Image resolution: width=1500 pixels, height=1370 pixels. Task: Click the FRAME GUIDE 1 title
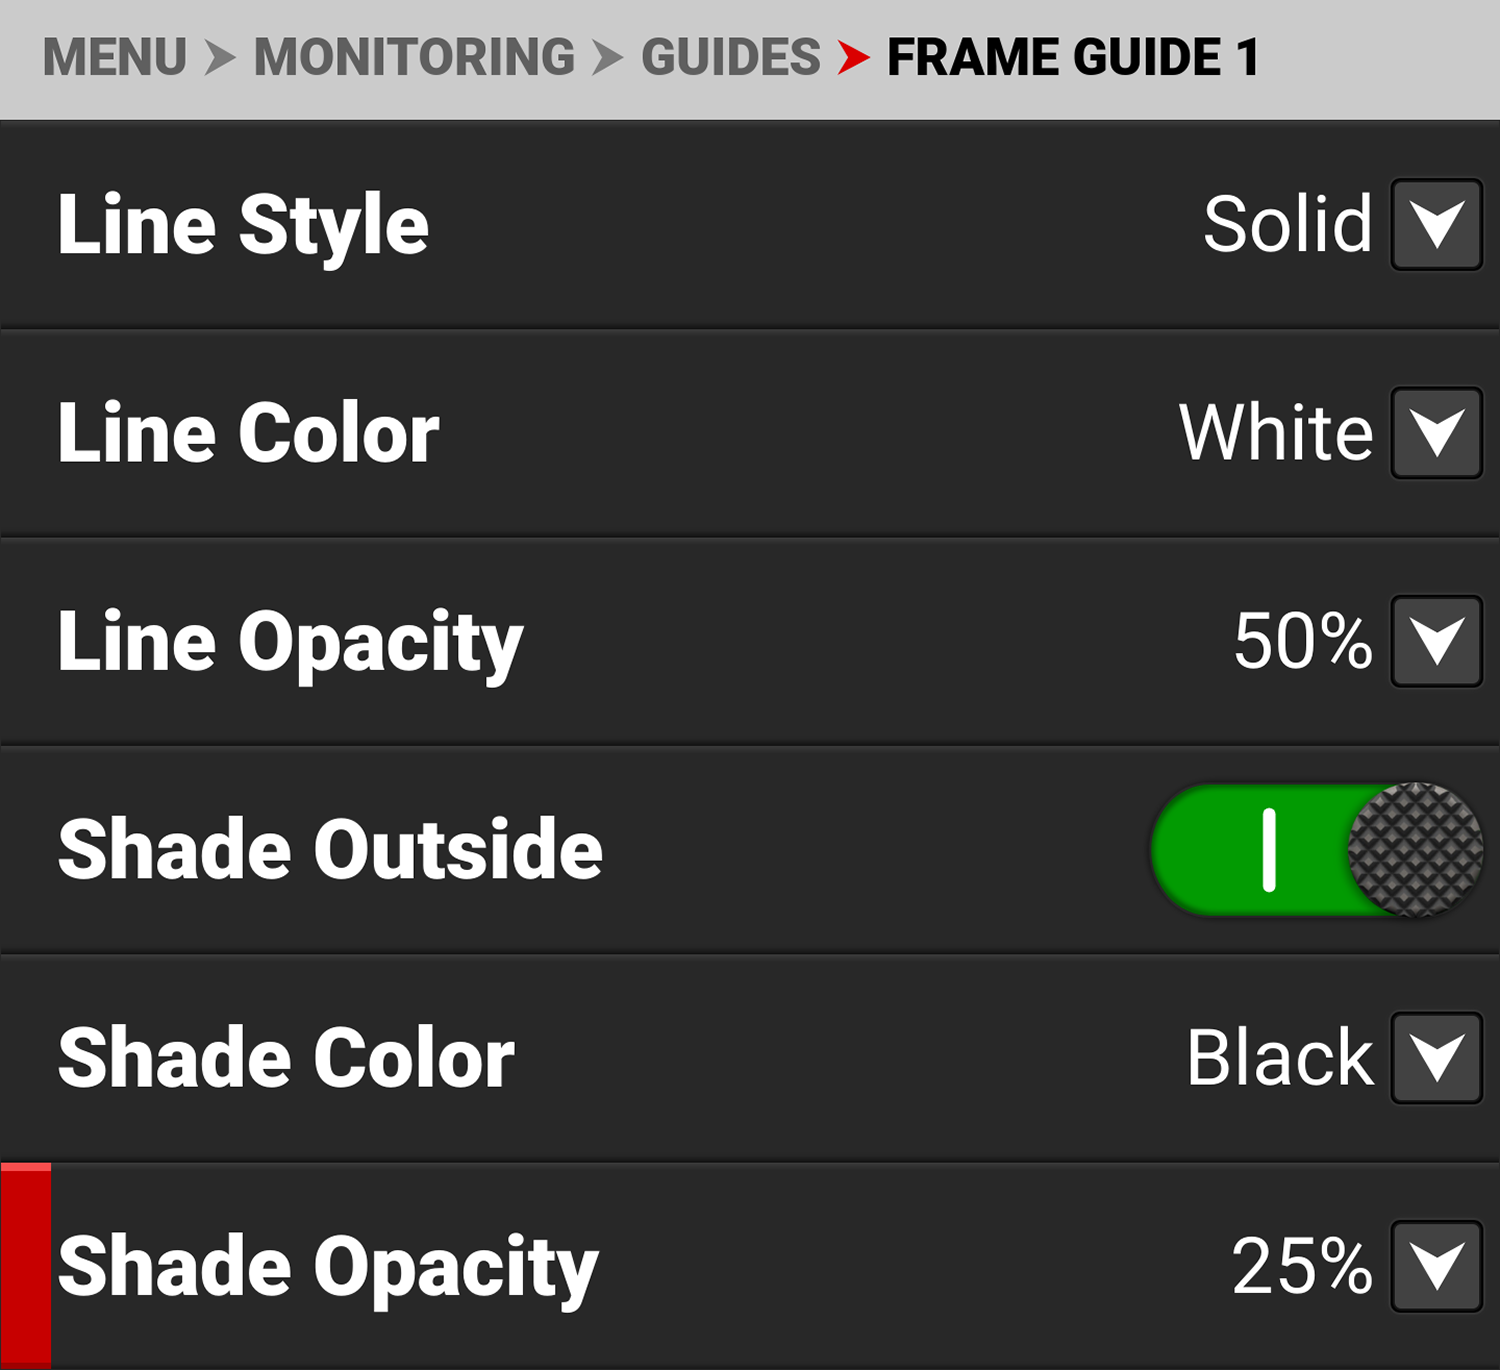tap(1073, 57)
